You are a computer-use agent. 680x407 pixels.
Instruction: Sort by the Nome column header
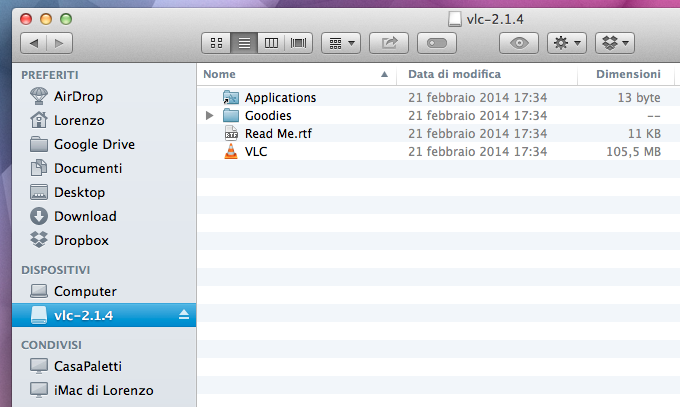297,74
